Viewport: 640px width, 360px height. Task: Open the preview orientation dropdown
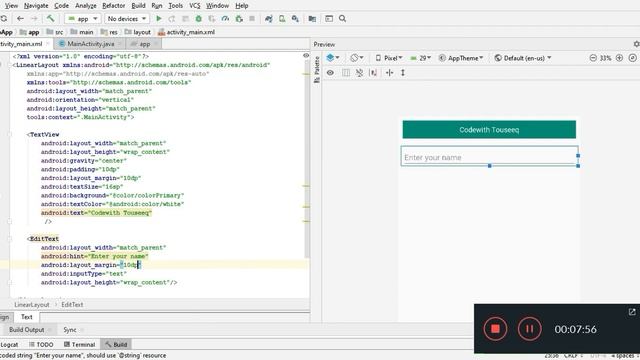[357, 58]
